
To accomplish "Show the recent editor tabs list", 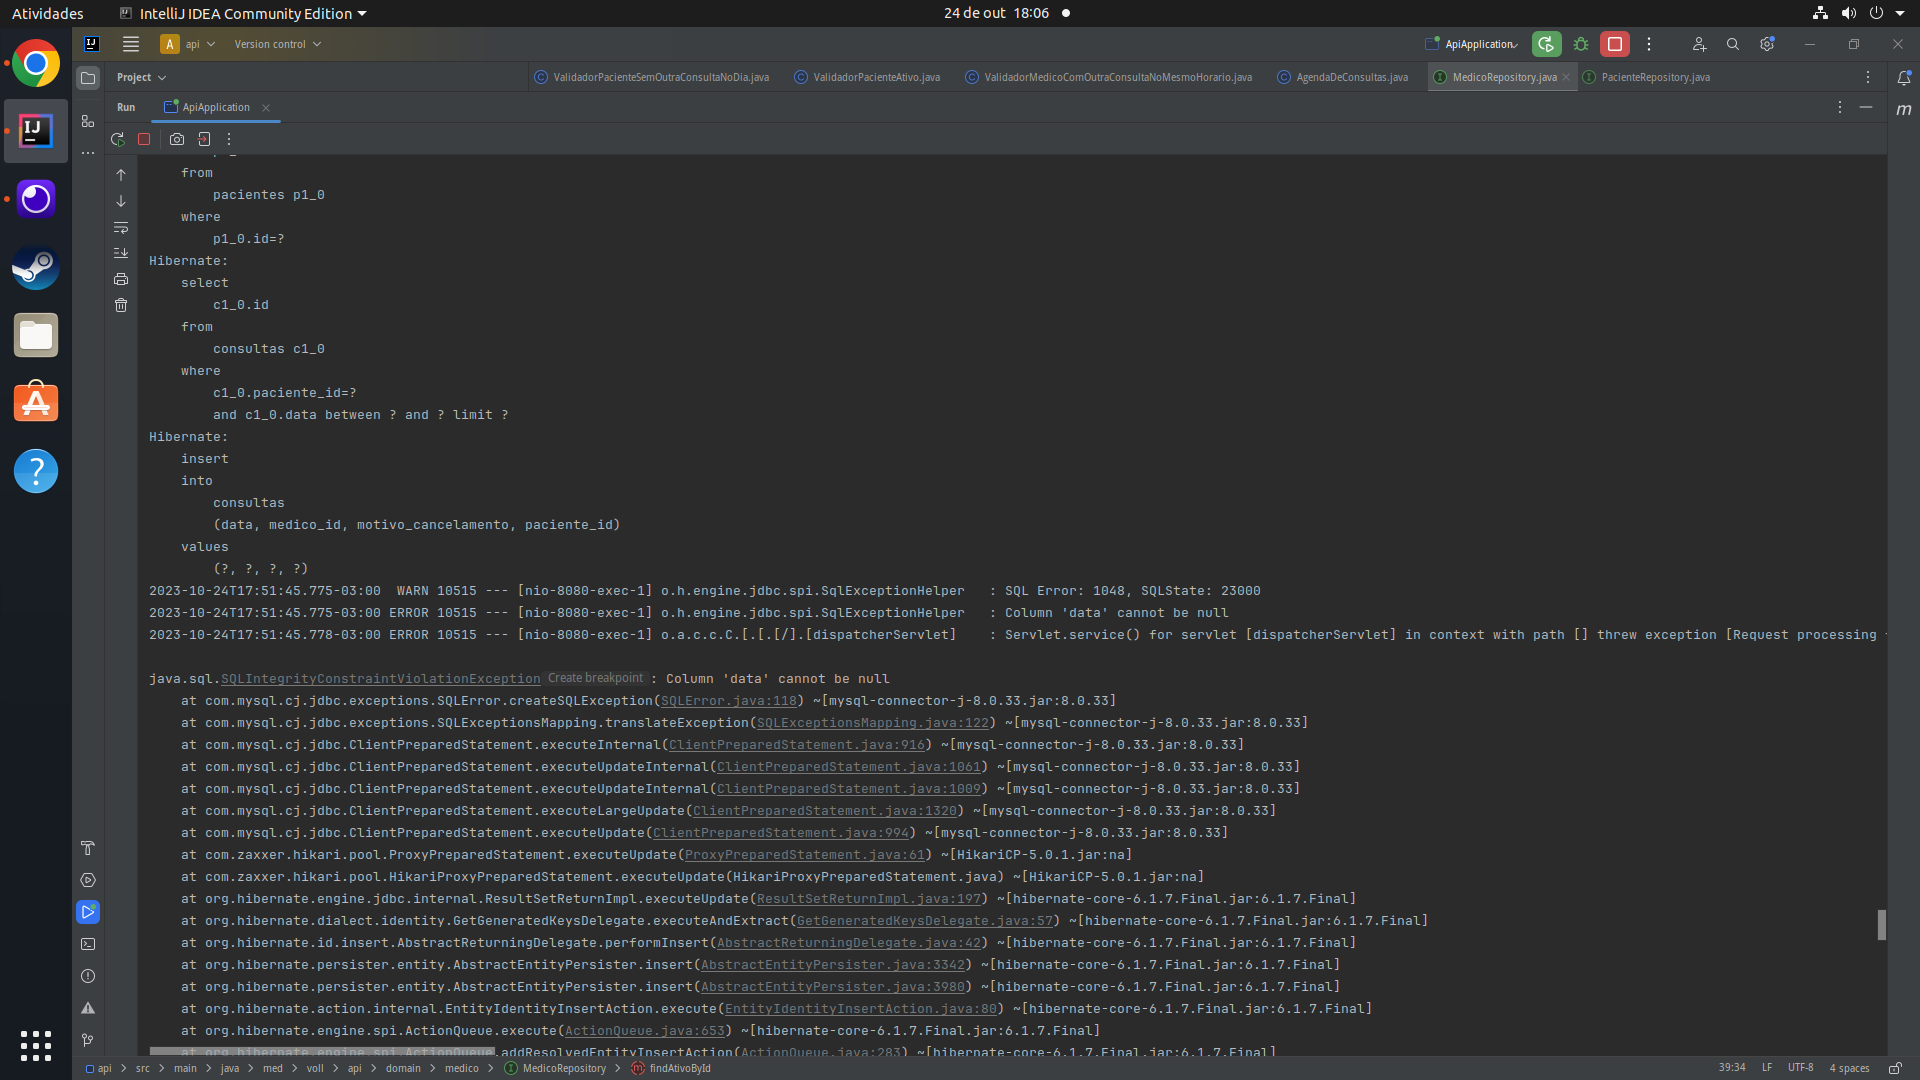I will pos(1868,77).
